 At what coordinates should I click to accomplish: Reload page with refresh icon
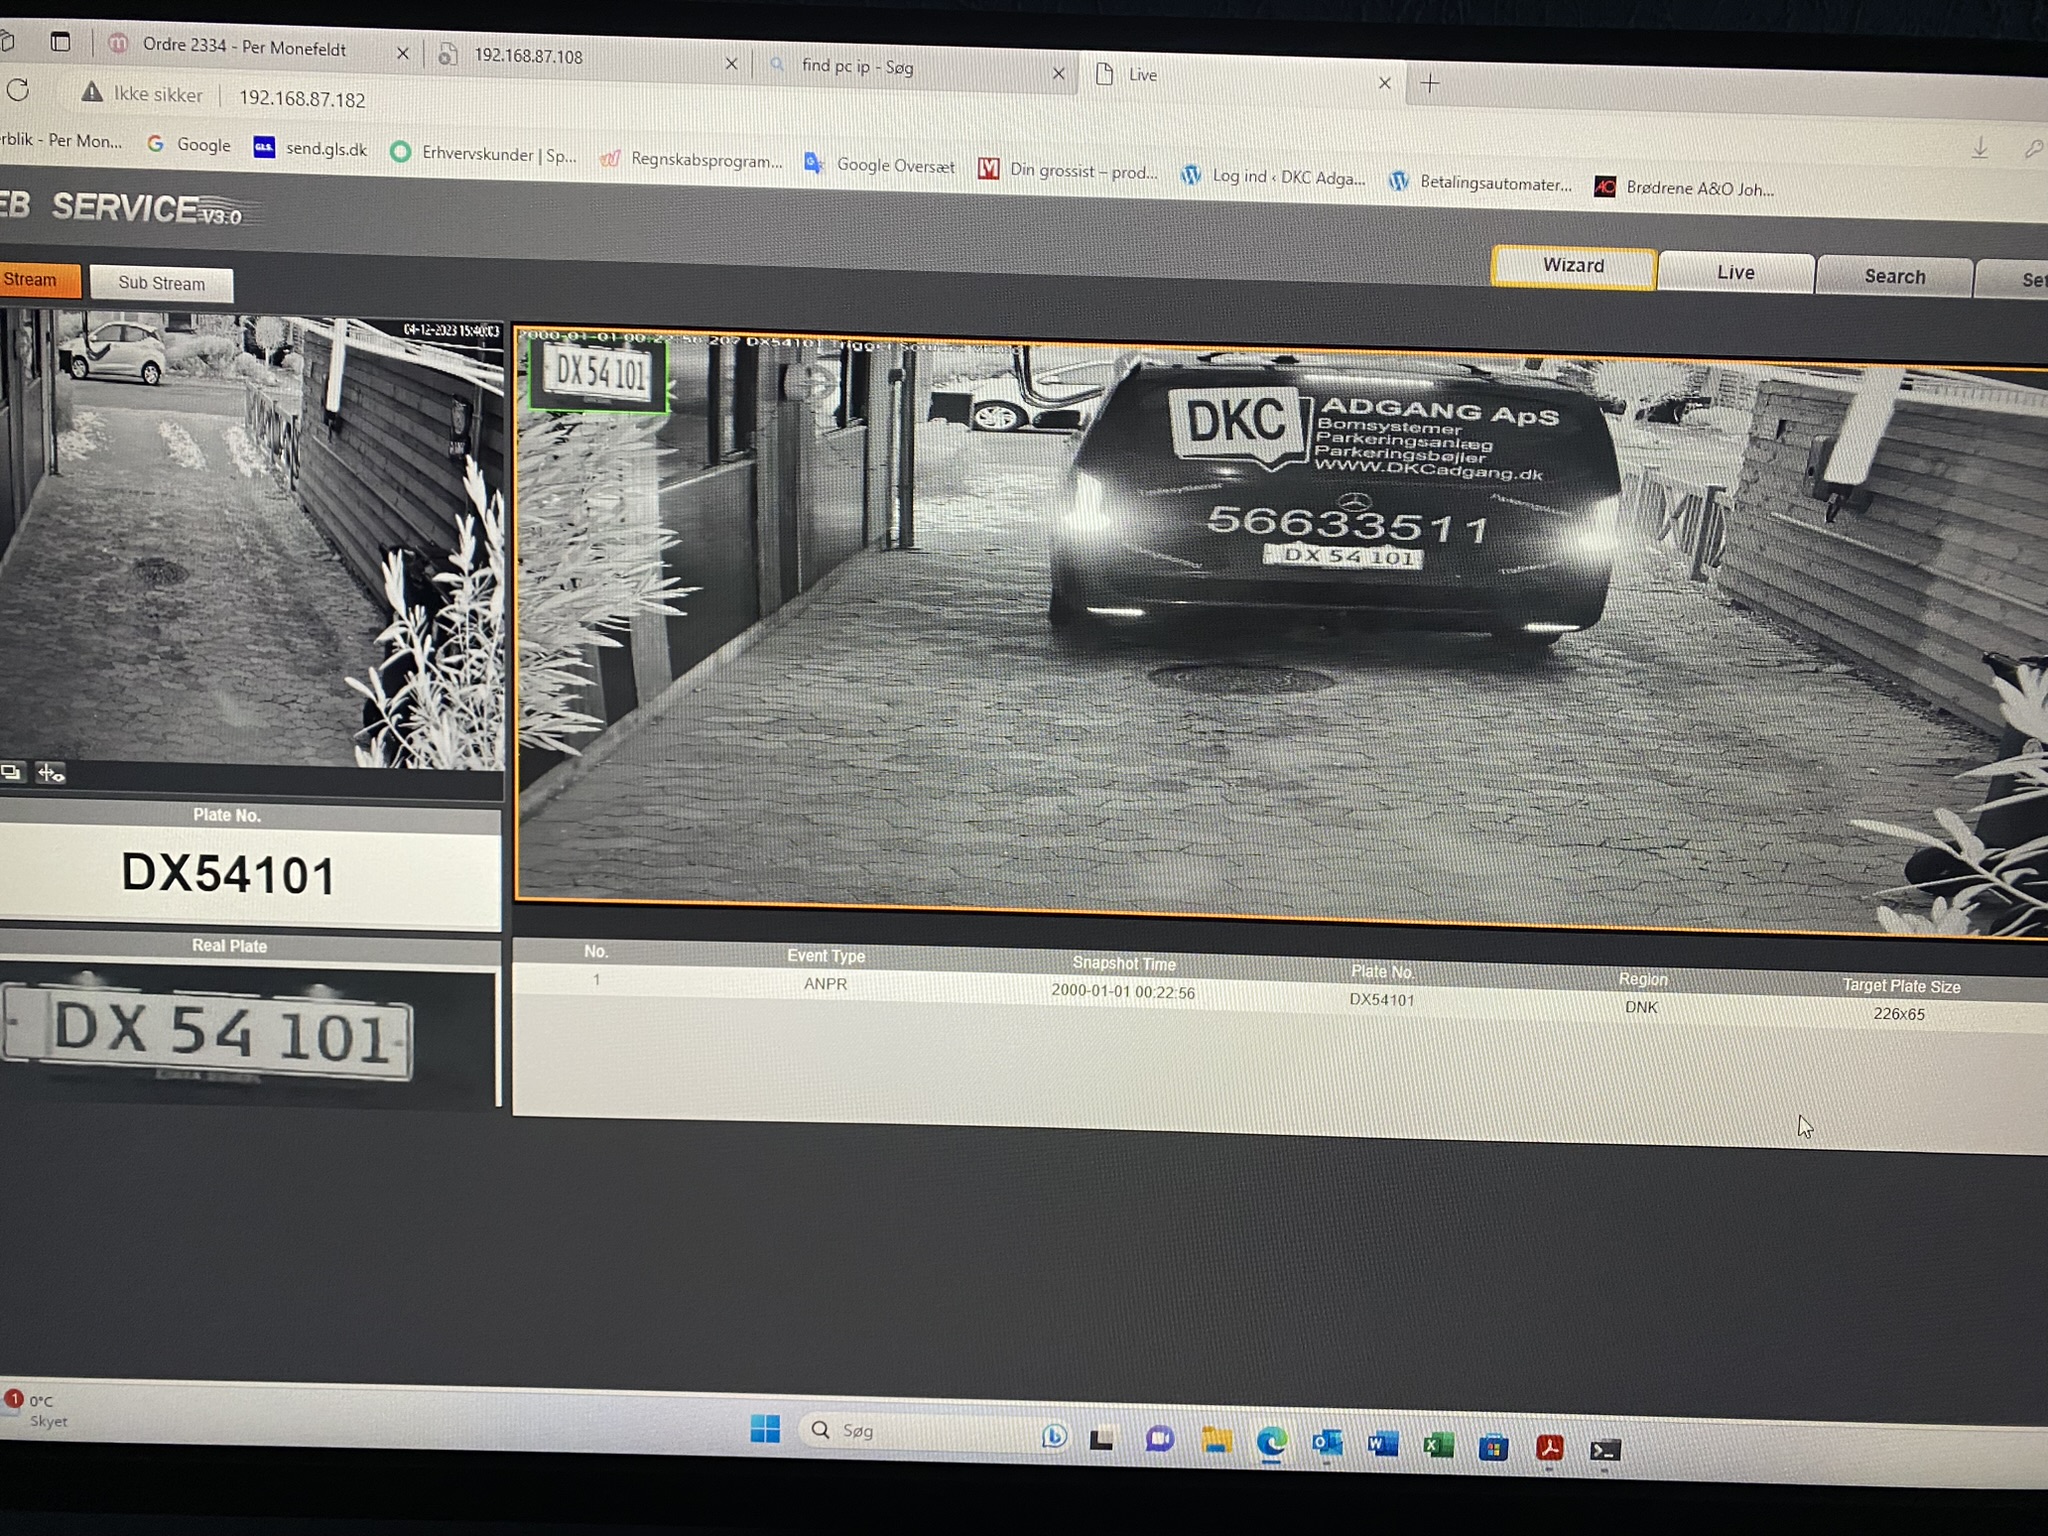[x=18, y=91]
